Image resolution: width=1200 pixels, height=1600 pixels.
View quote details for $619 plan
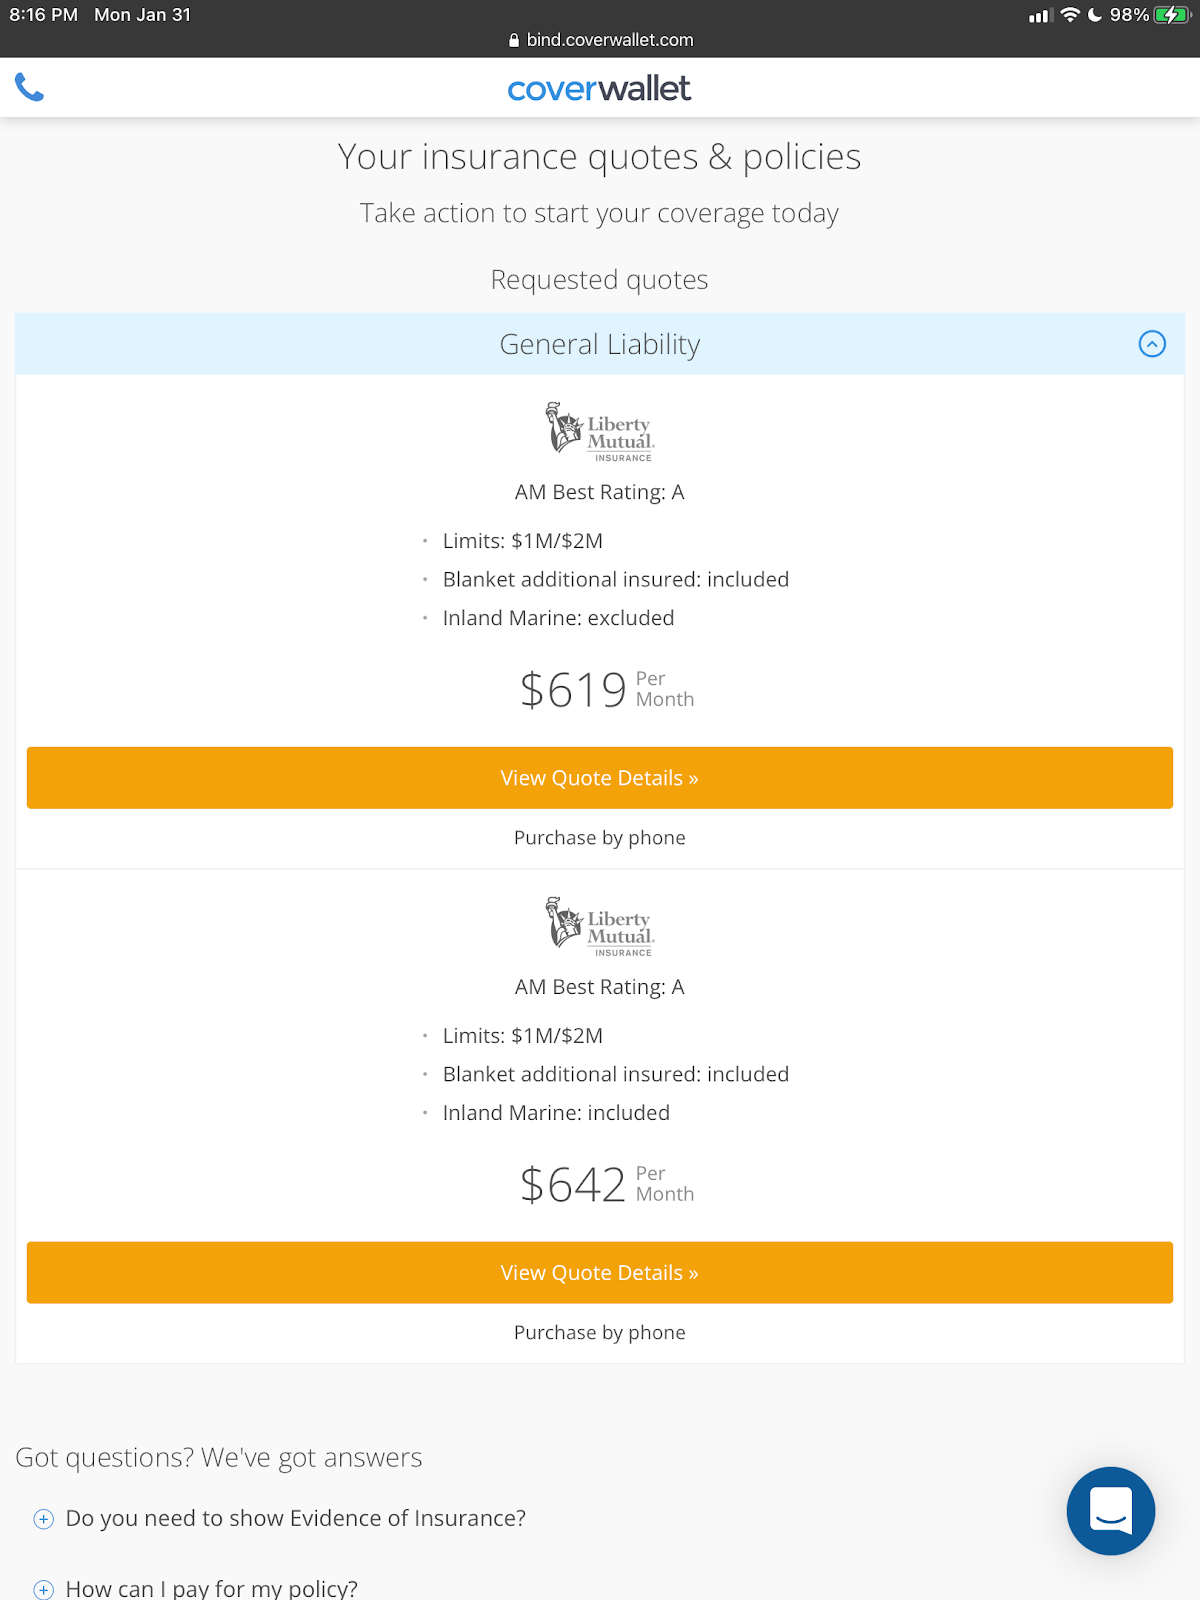600,778
